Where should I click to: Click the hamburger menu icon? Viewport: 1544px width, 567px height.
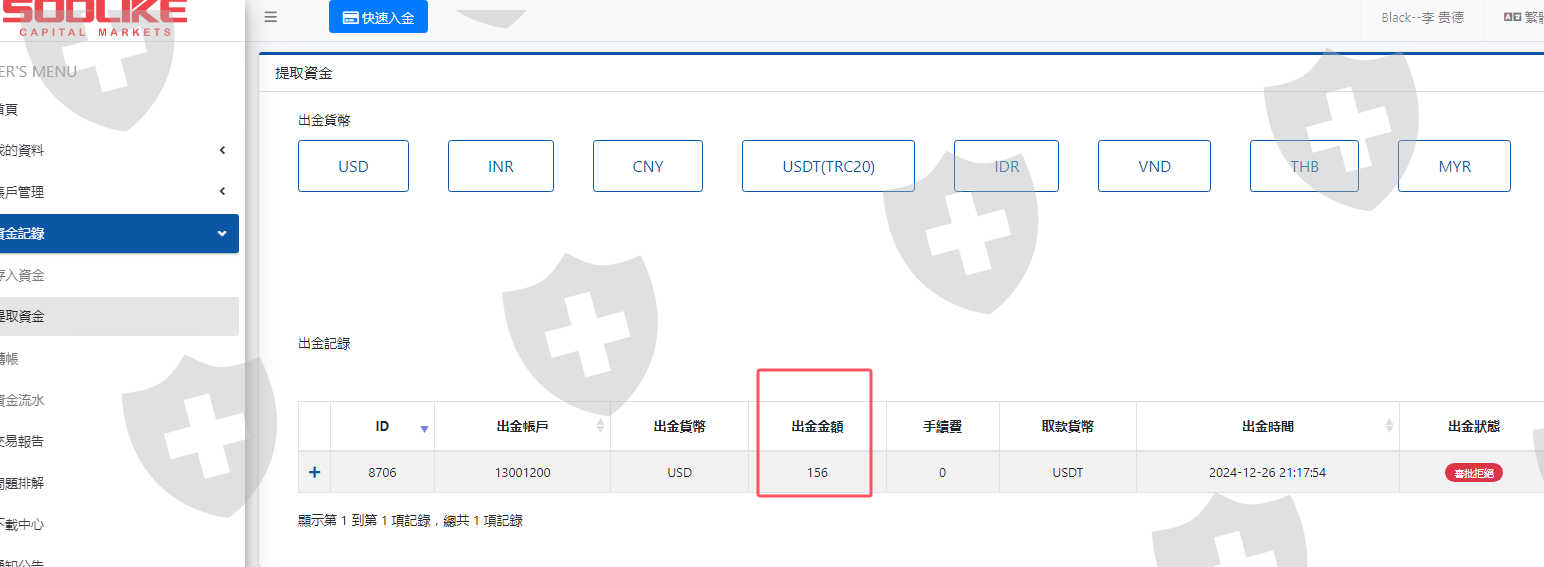point(271,17)
